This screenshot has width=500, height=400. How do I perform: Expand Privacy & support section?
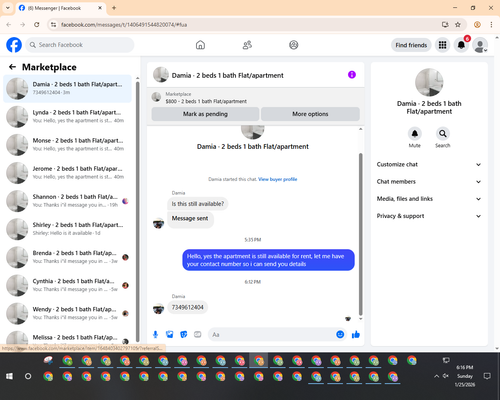429,216
